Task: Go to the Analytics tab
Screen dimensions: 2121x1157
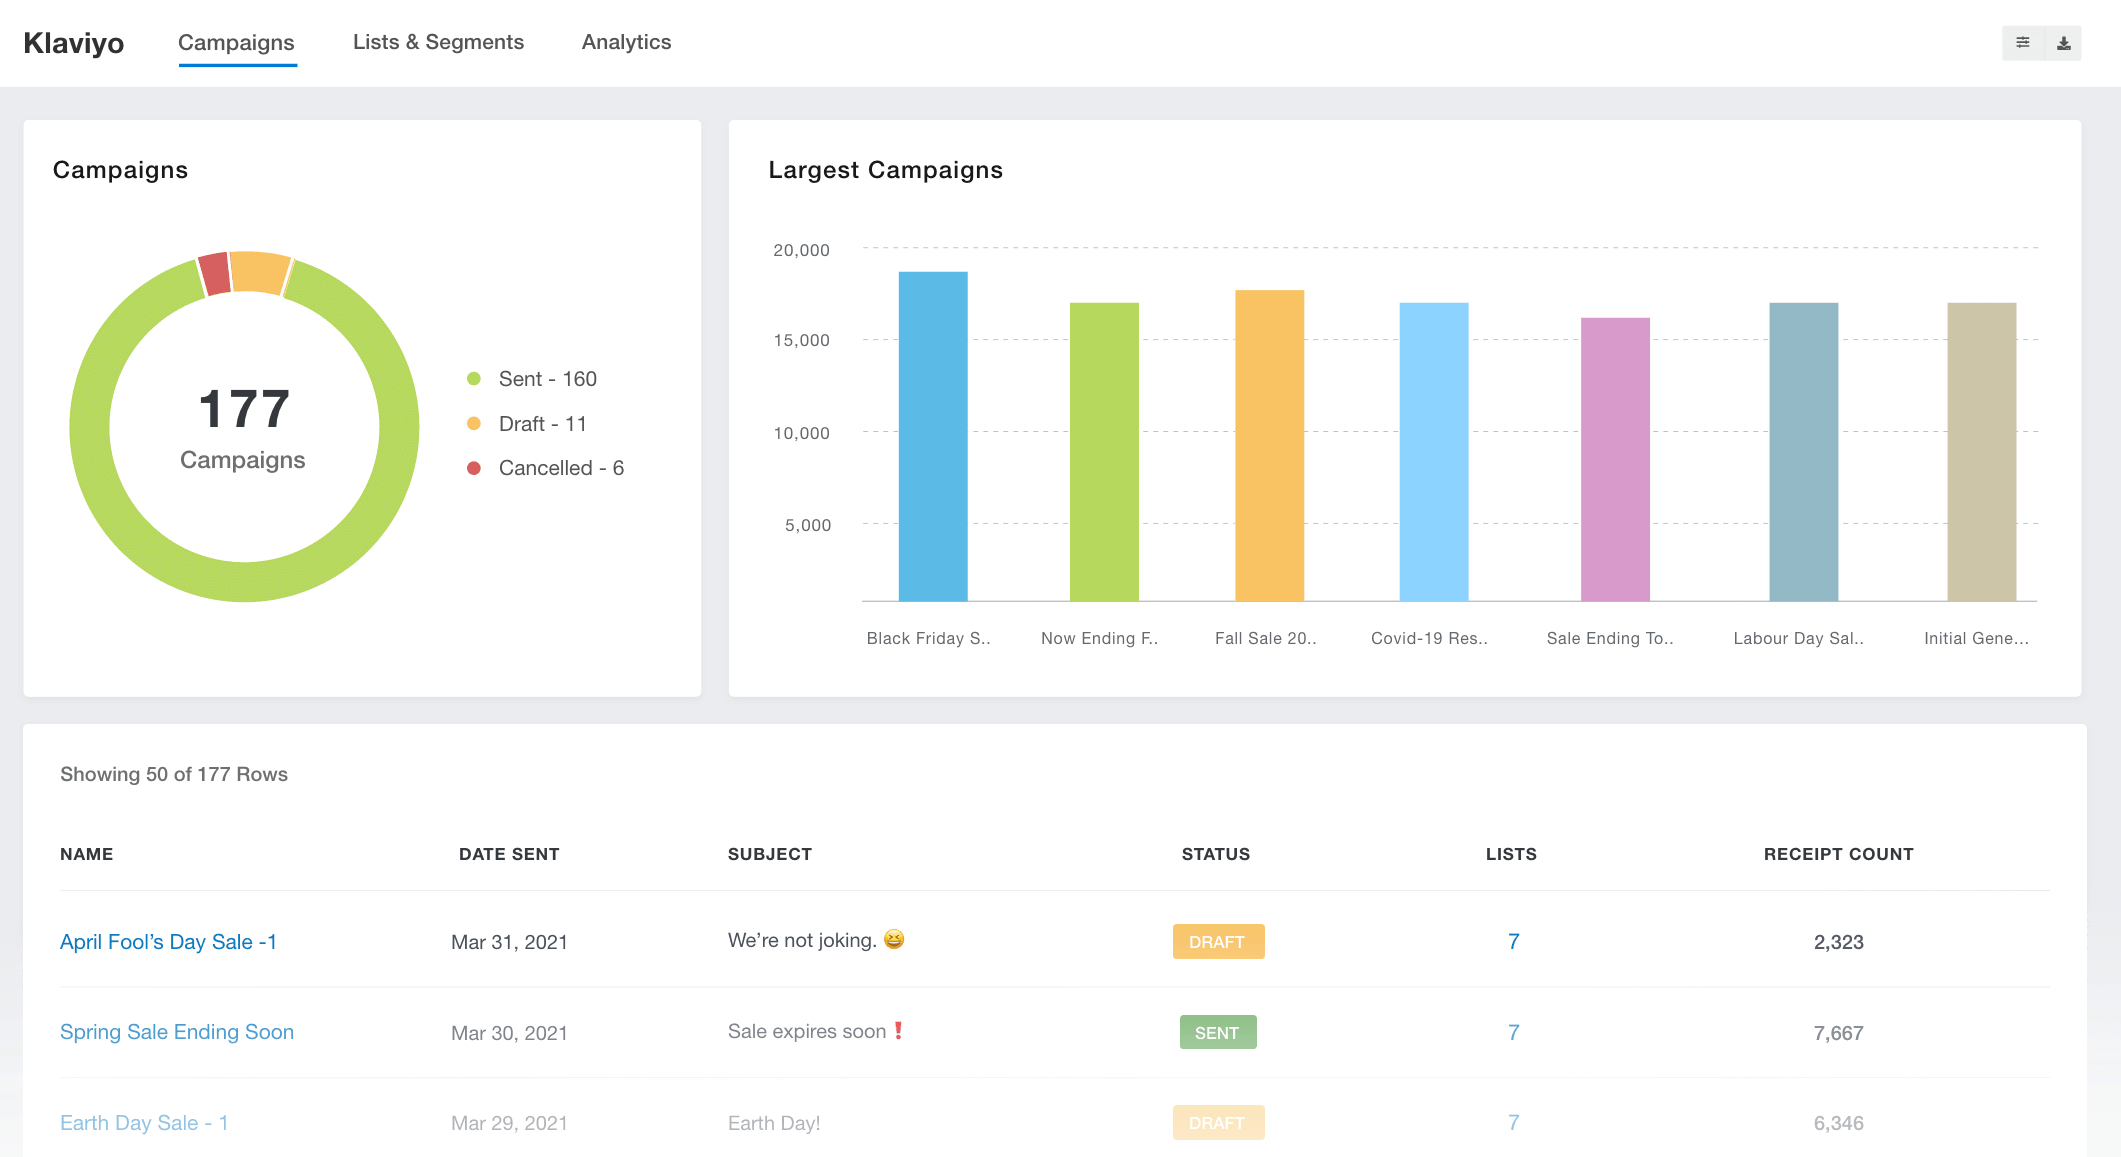Action: pos(626,42)
